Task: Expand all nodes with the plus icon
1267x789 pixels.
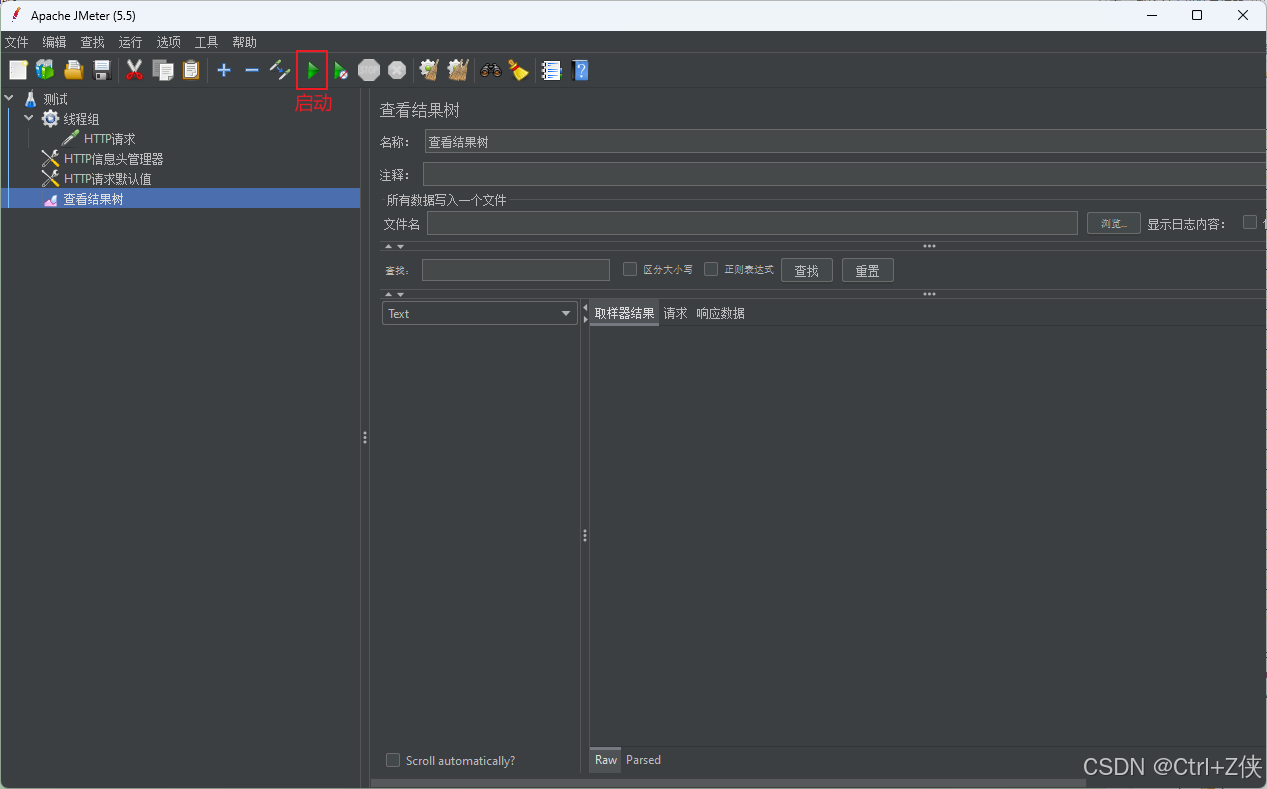Action: point(224,70)
